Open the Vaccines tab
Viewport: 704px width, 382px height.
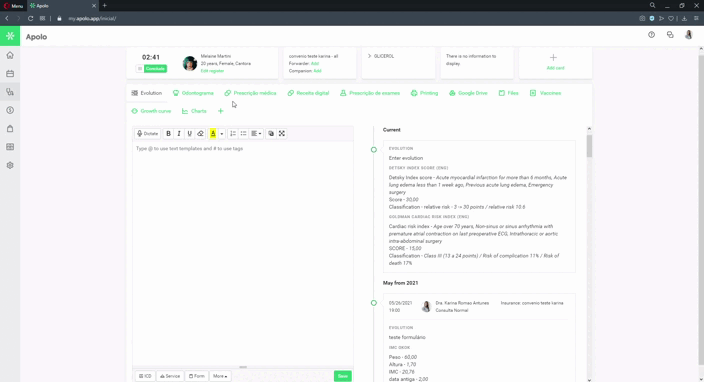(x=546, y=93)
